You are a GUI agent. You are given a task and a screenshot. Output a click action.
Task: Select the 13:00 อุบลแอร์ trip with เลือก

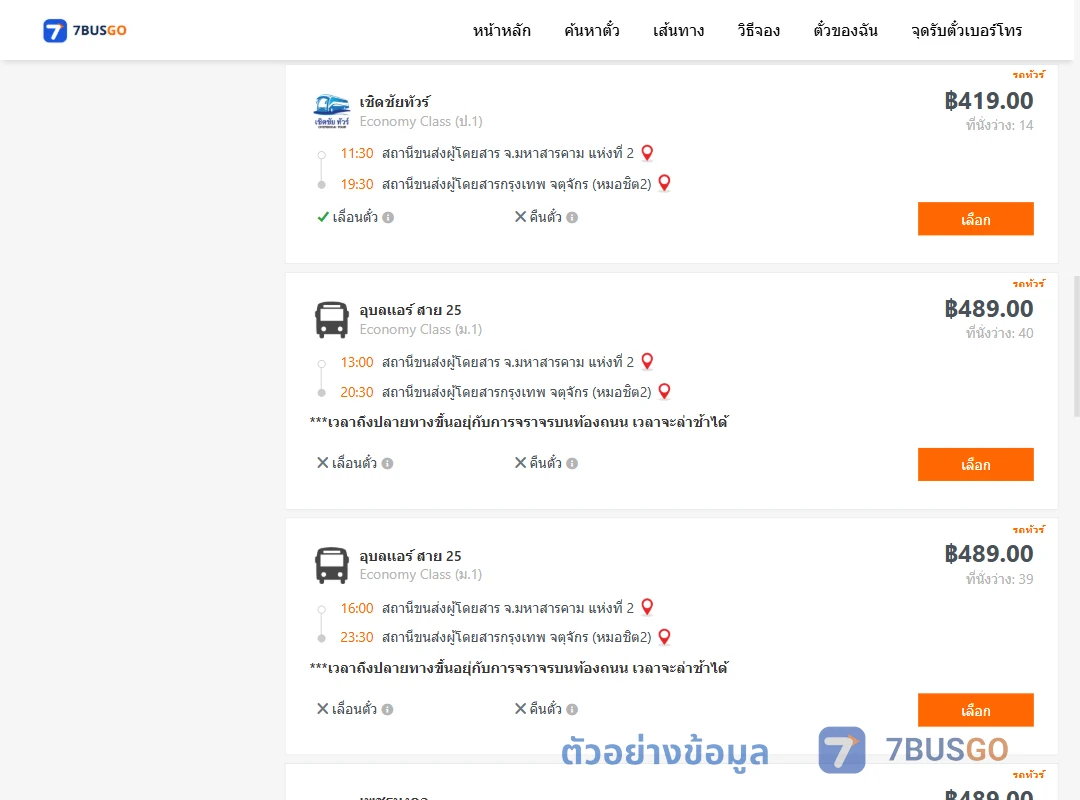click(975, 464)
